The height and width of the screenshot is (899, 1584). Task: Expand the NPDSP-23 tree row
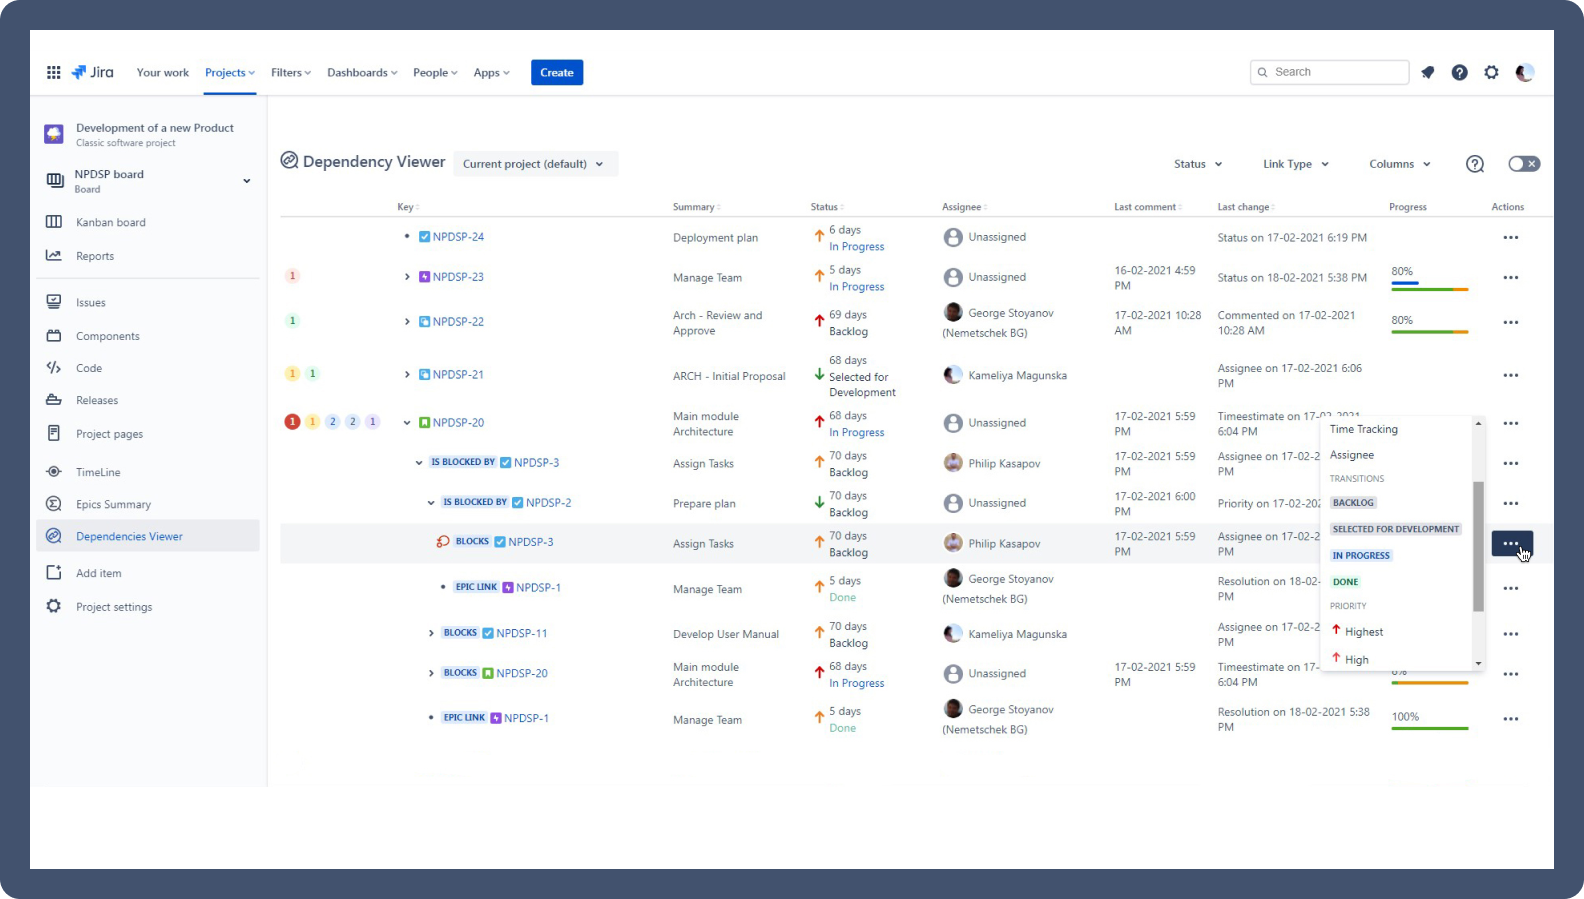(407, 277)
